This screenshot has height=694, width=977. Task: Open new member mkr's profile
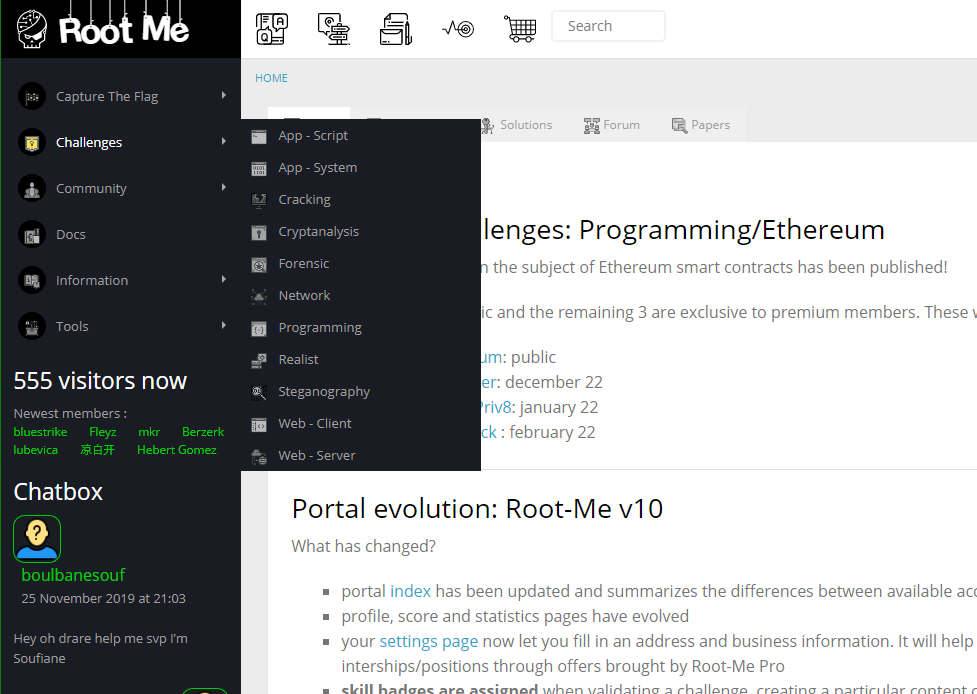(149, 432)
